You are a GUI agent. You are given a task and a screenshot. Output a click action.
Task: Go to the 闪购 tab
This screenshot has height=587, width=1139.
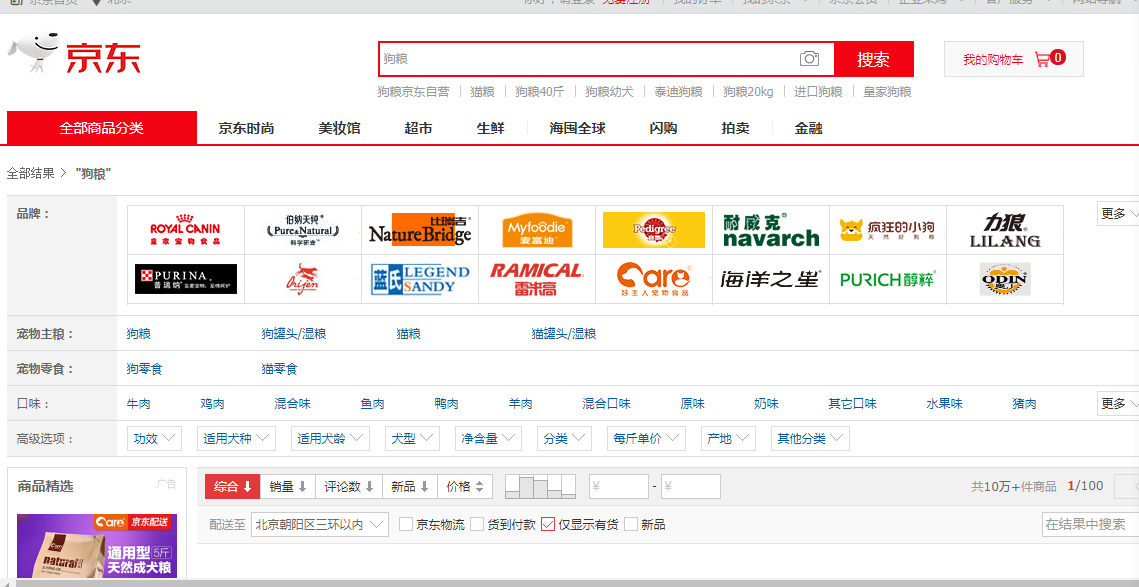tap(663, 129)
